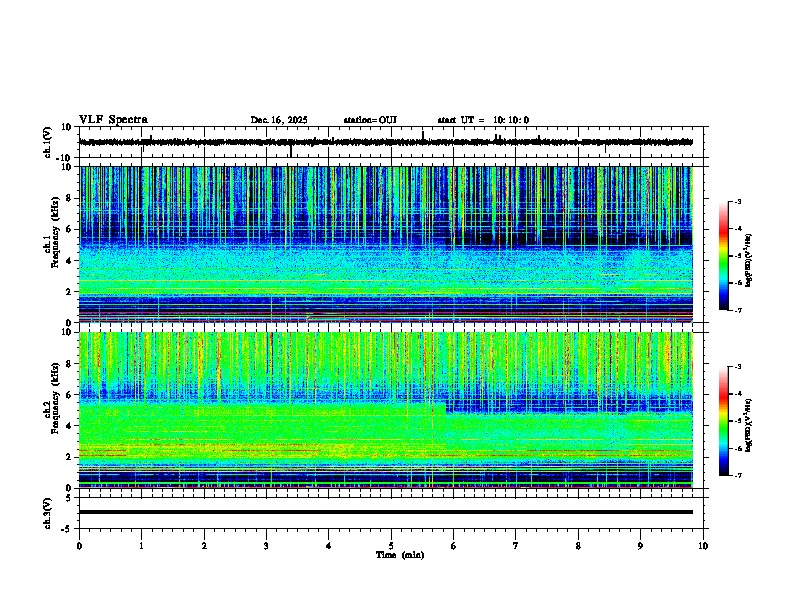The image size is (792, 612).
Task: Click the "-3" label on ch.1 color scale
Action: [738, 201]
